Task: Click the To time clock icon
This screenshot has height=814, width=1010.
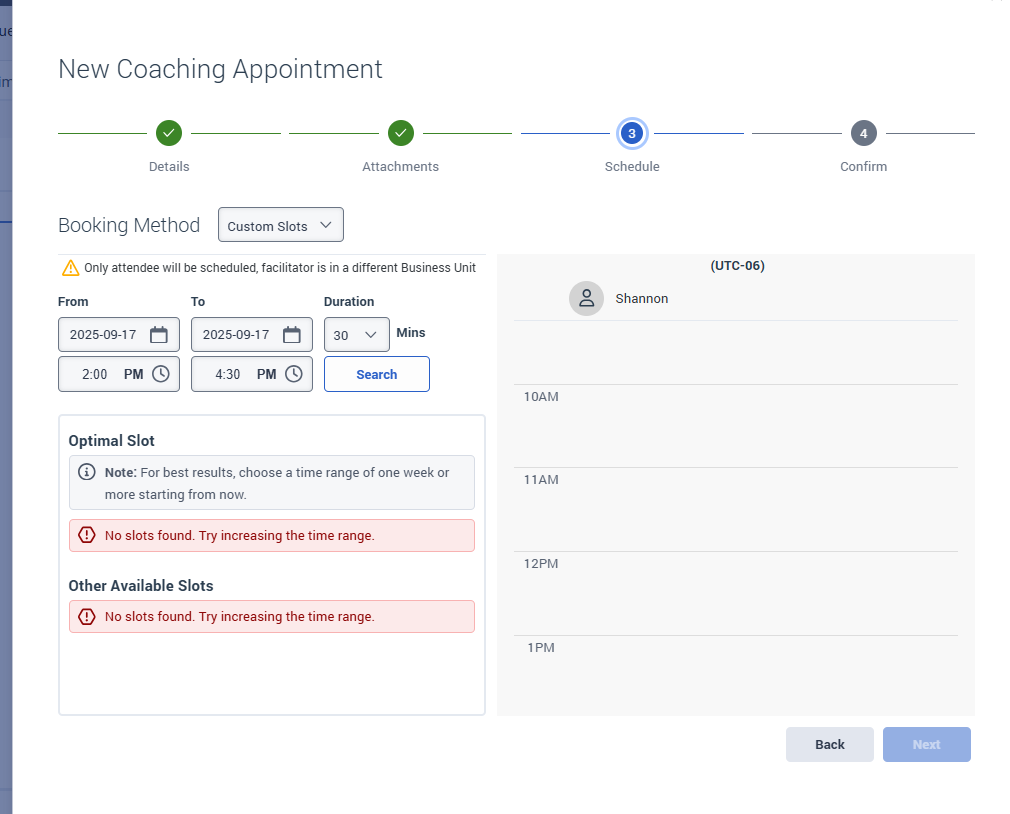Action: click(x=293, y=374)
